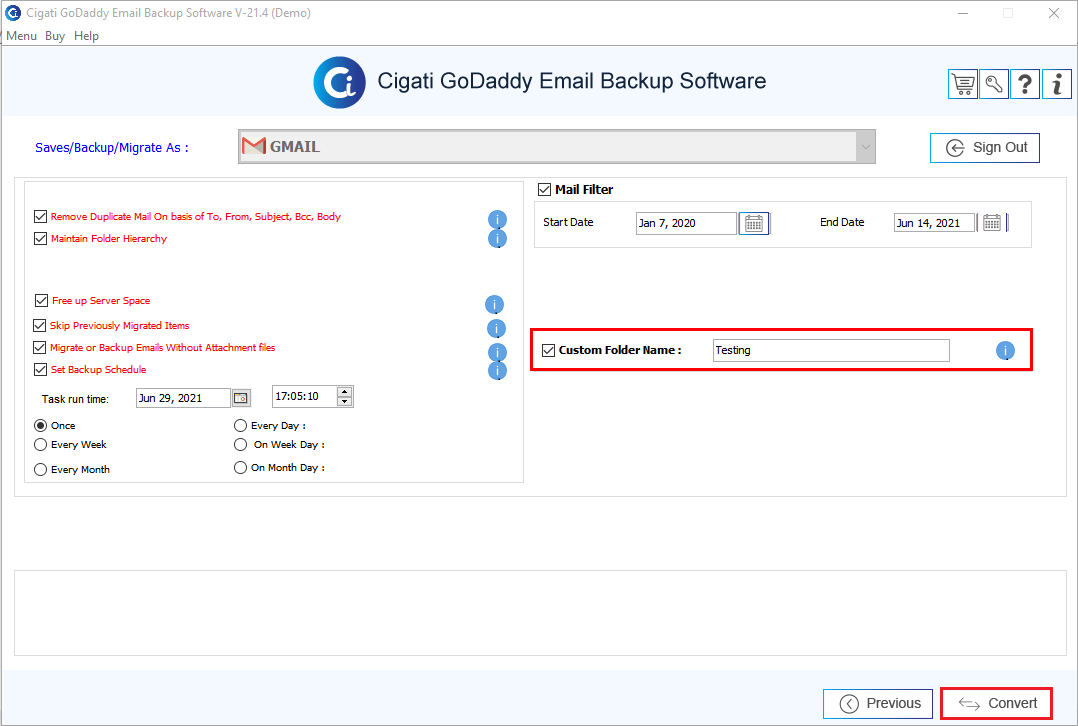The height and width of the screenshot is (726, 1078).
Task: Click the Custom Folder Name text field
Action: coord(831,351)
